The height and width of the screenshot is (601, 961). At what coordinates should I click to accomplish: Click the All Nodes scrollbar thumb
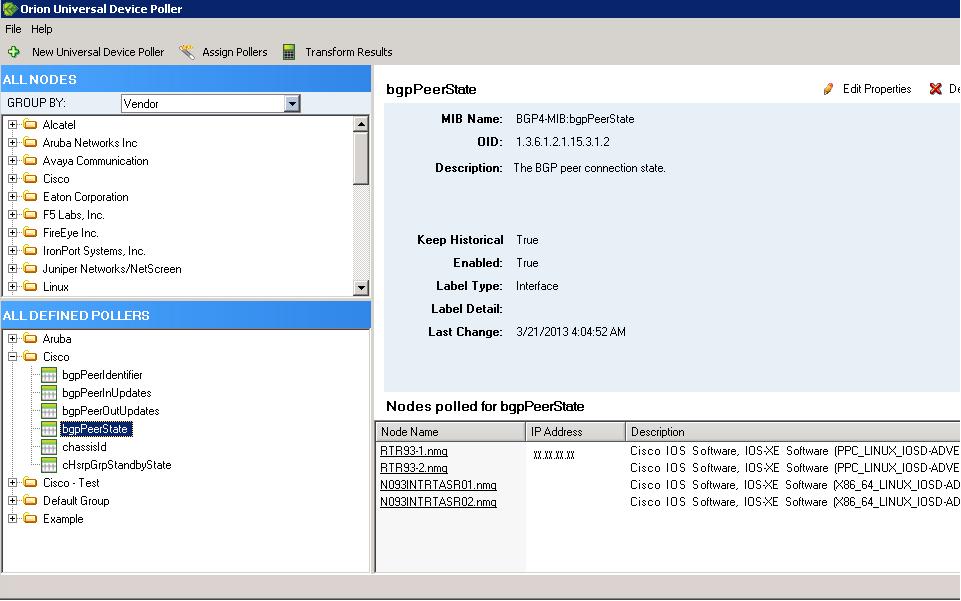tap(361, 158)
